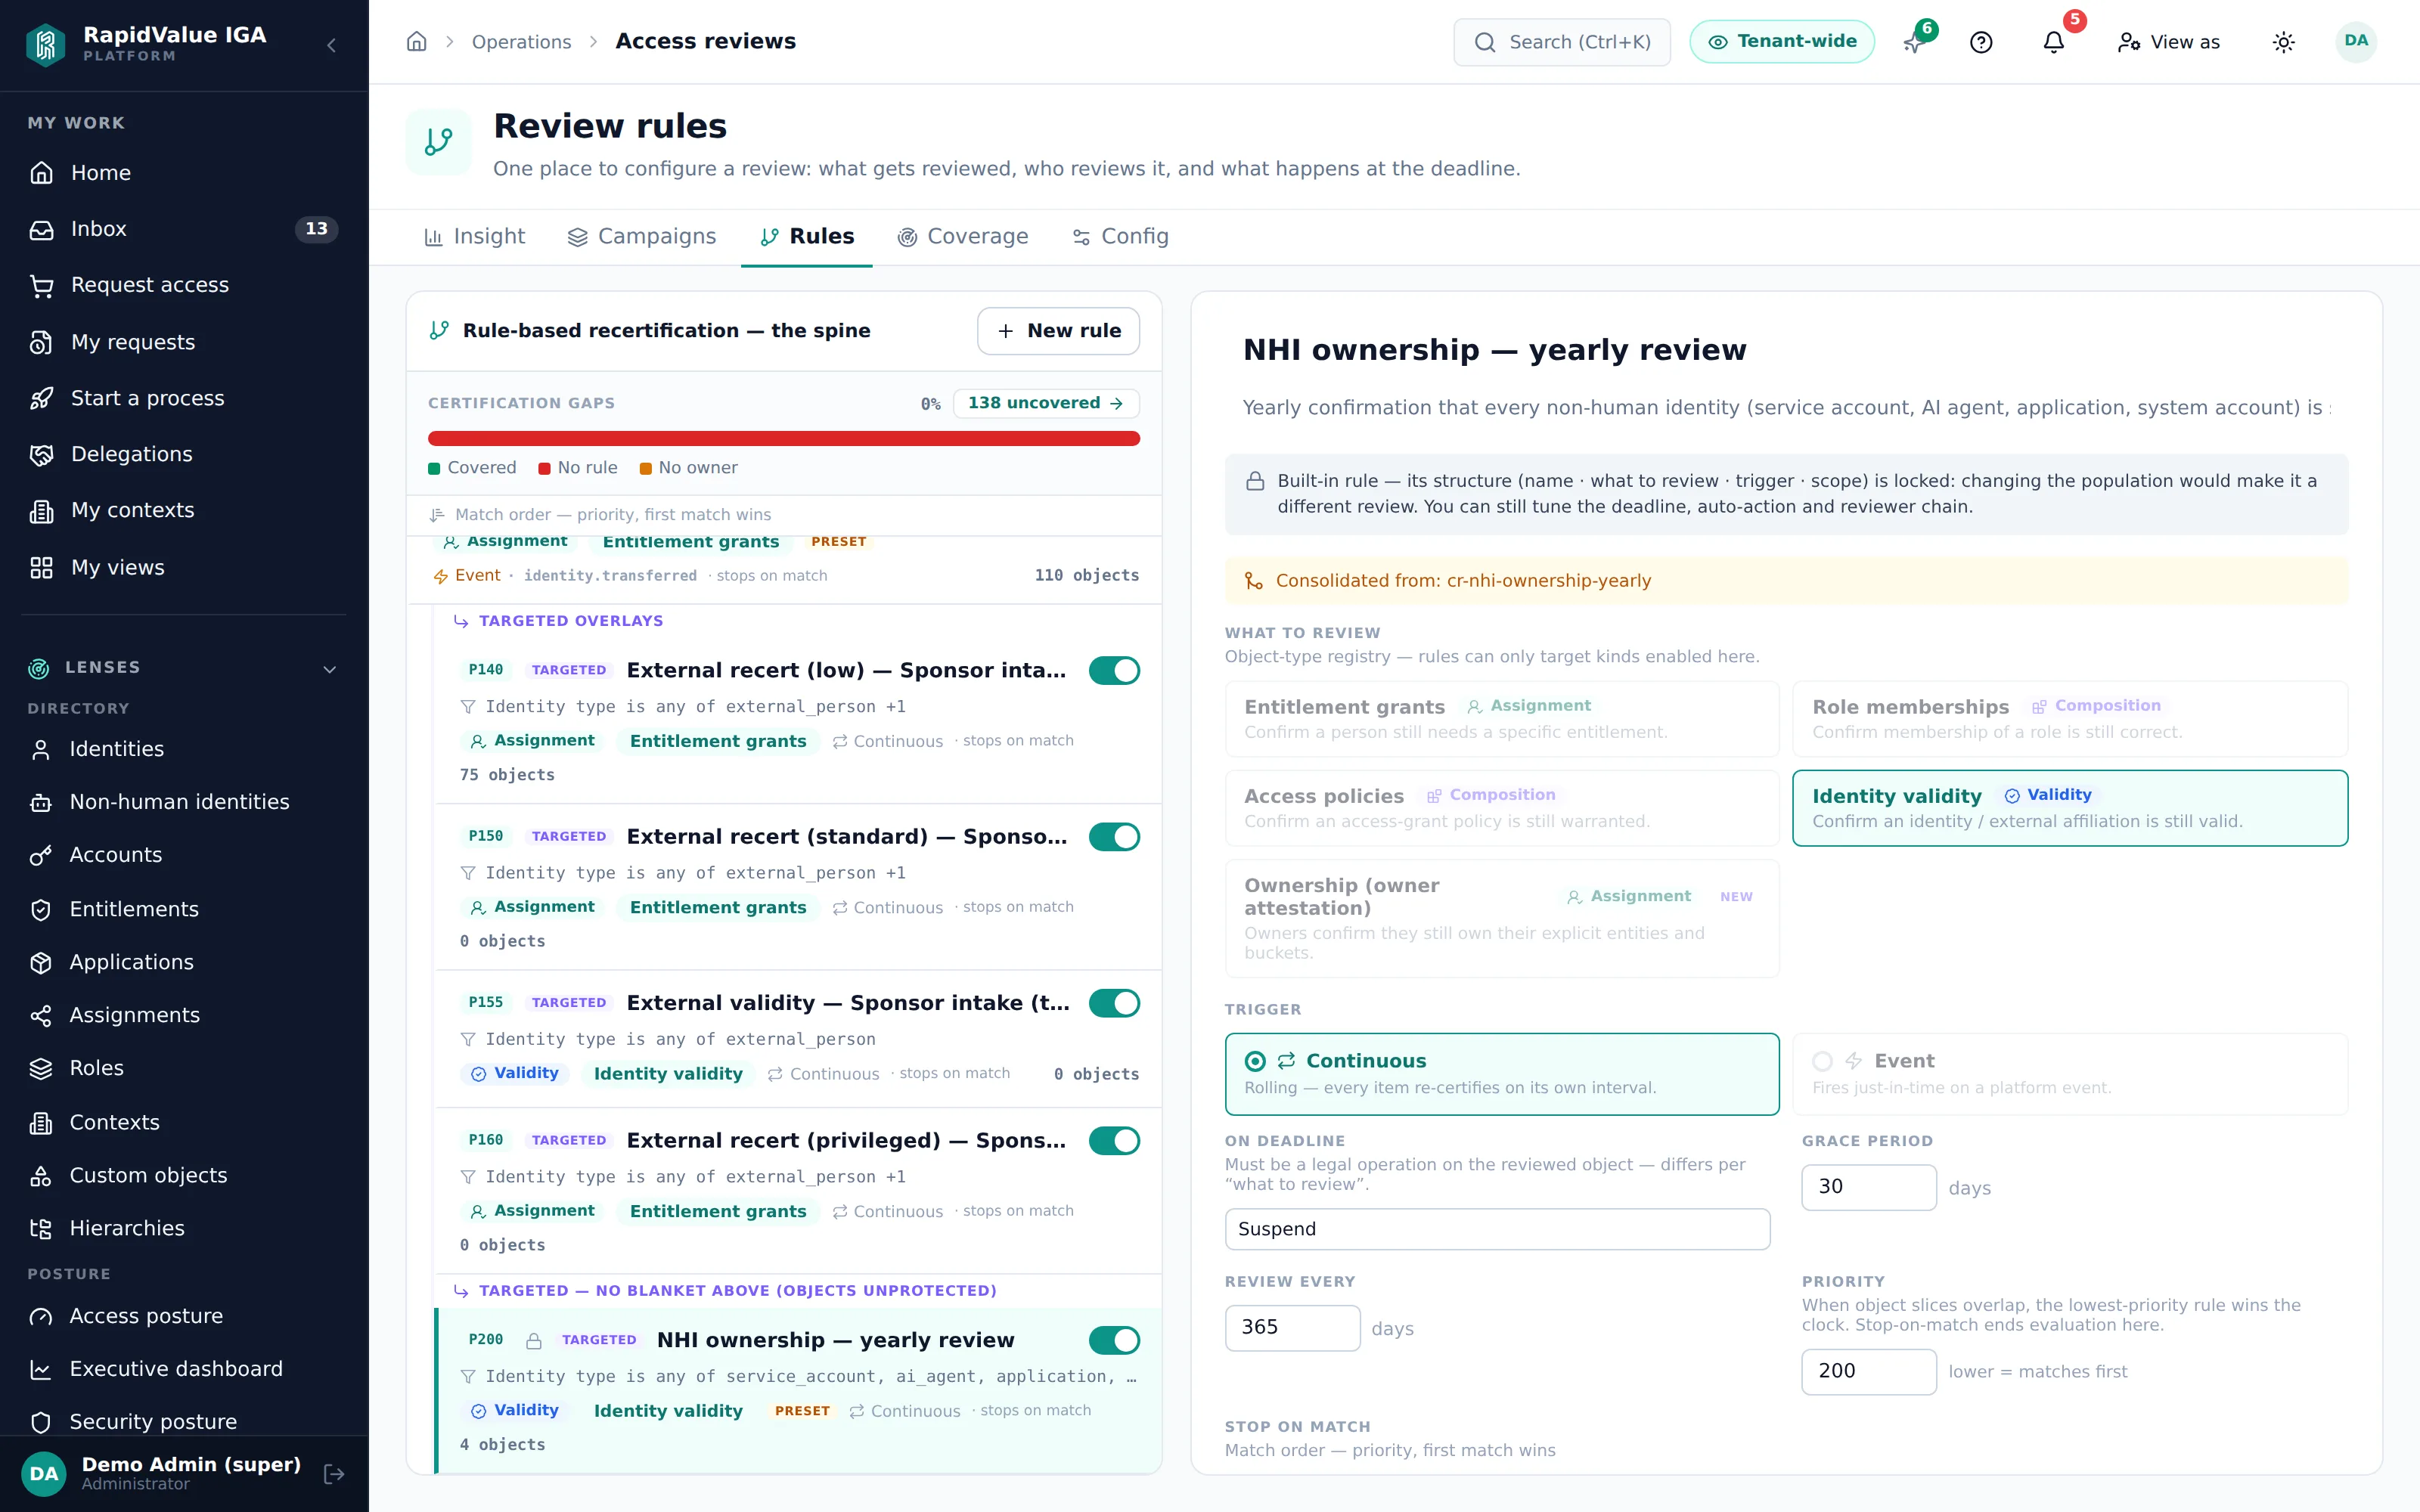Click the home breadcrumb icon
The height and width of the screenshot is (1512, 2420).
417,42
